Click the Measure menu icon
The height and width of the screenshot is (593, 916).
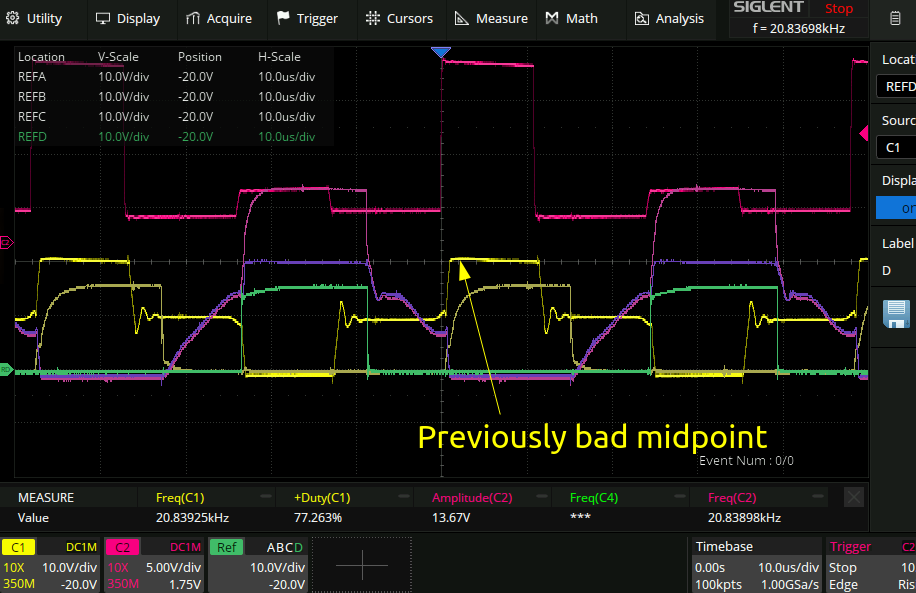point(461,18)
